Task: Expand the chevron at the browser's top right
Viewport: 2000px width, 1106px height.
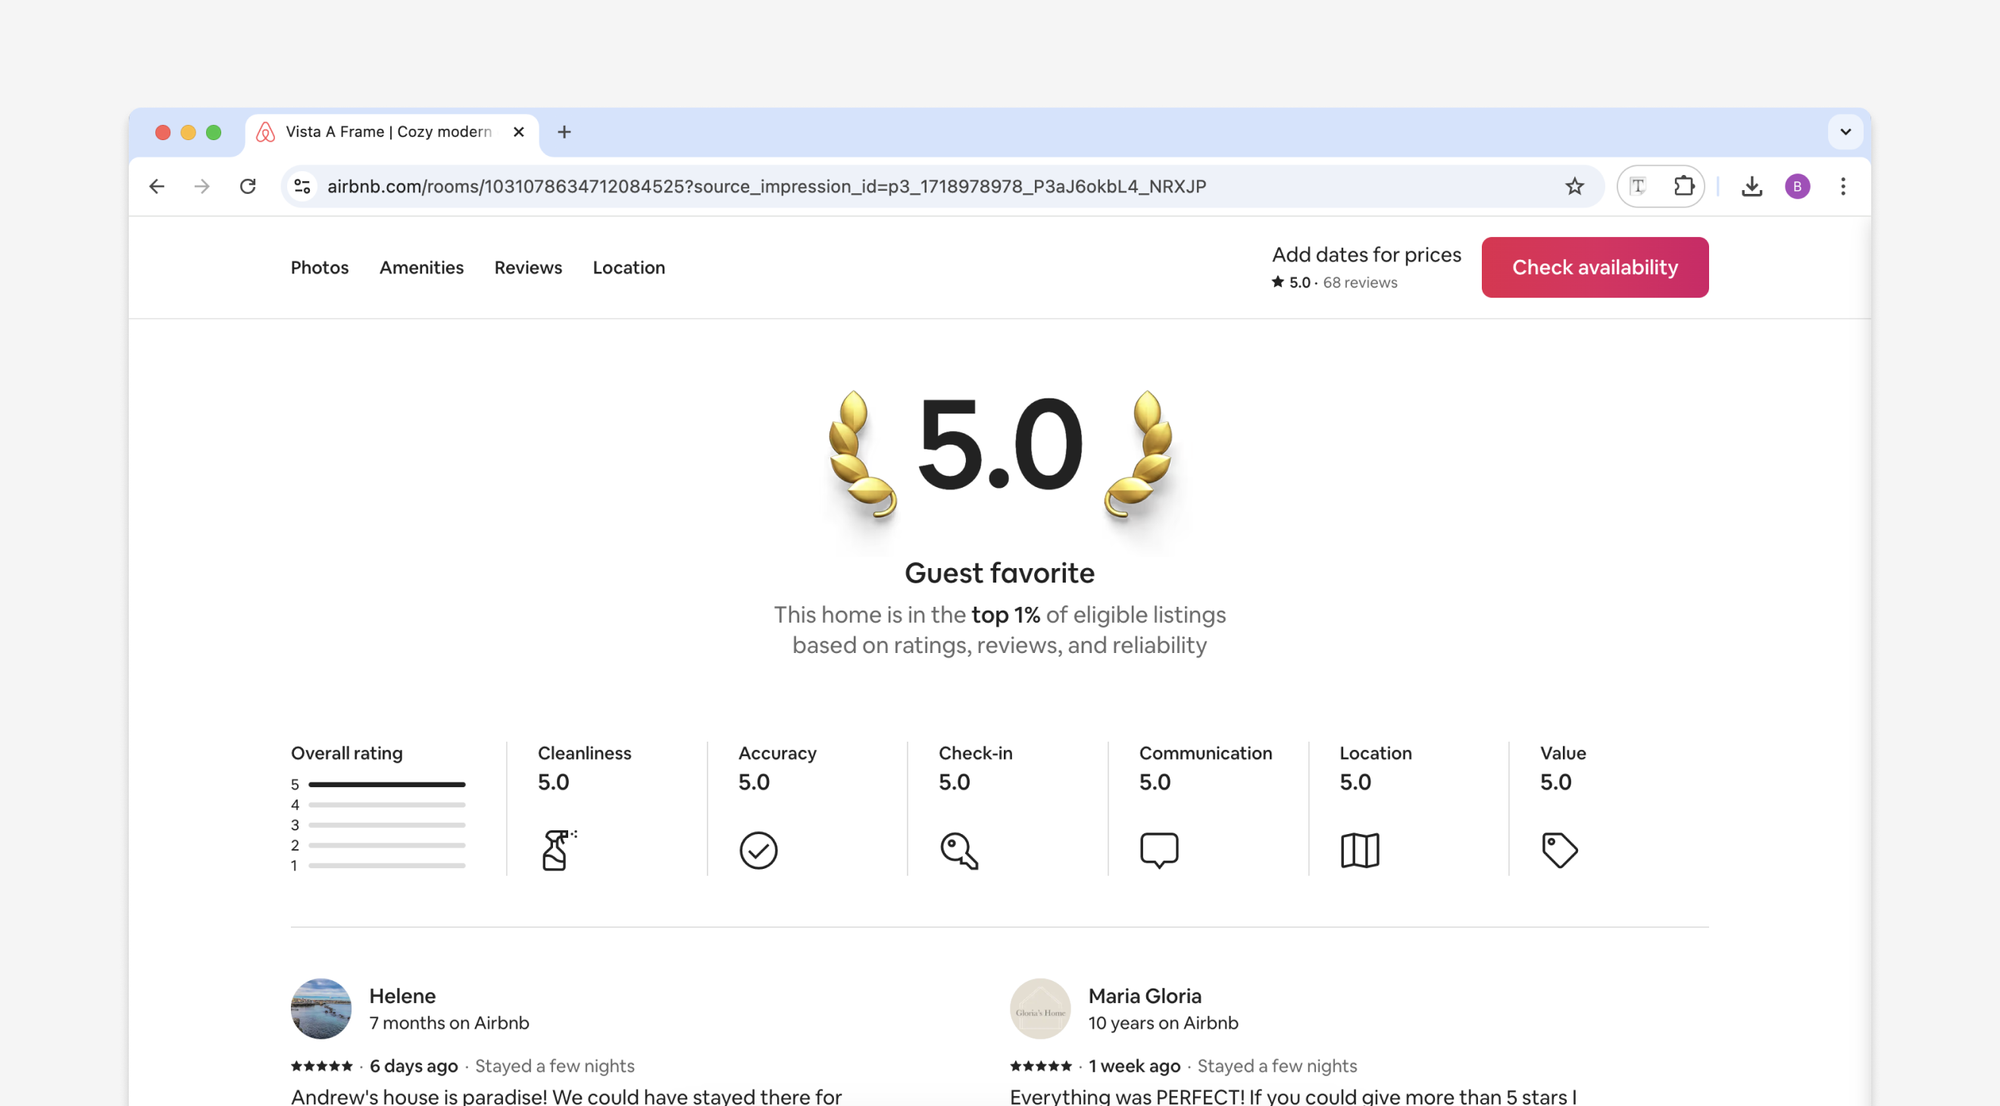Action: [x=1846, y=131]
